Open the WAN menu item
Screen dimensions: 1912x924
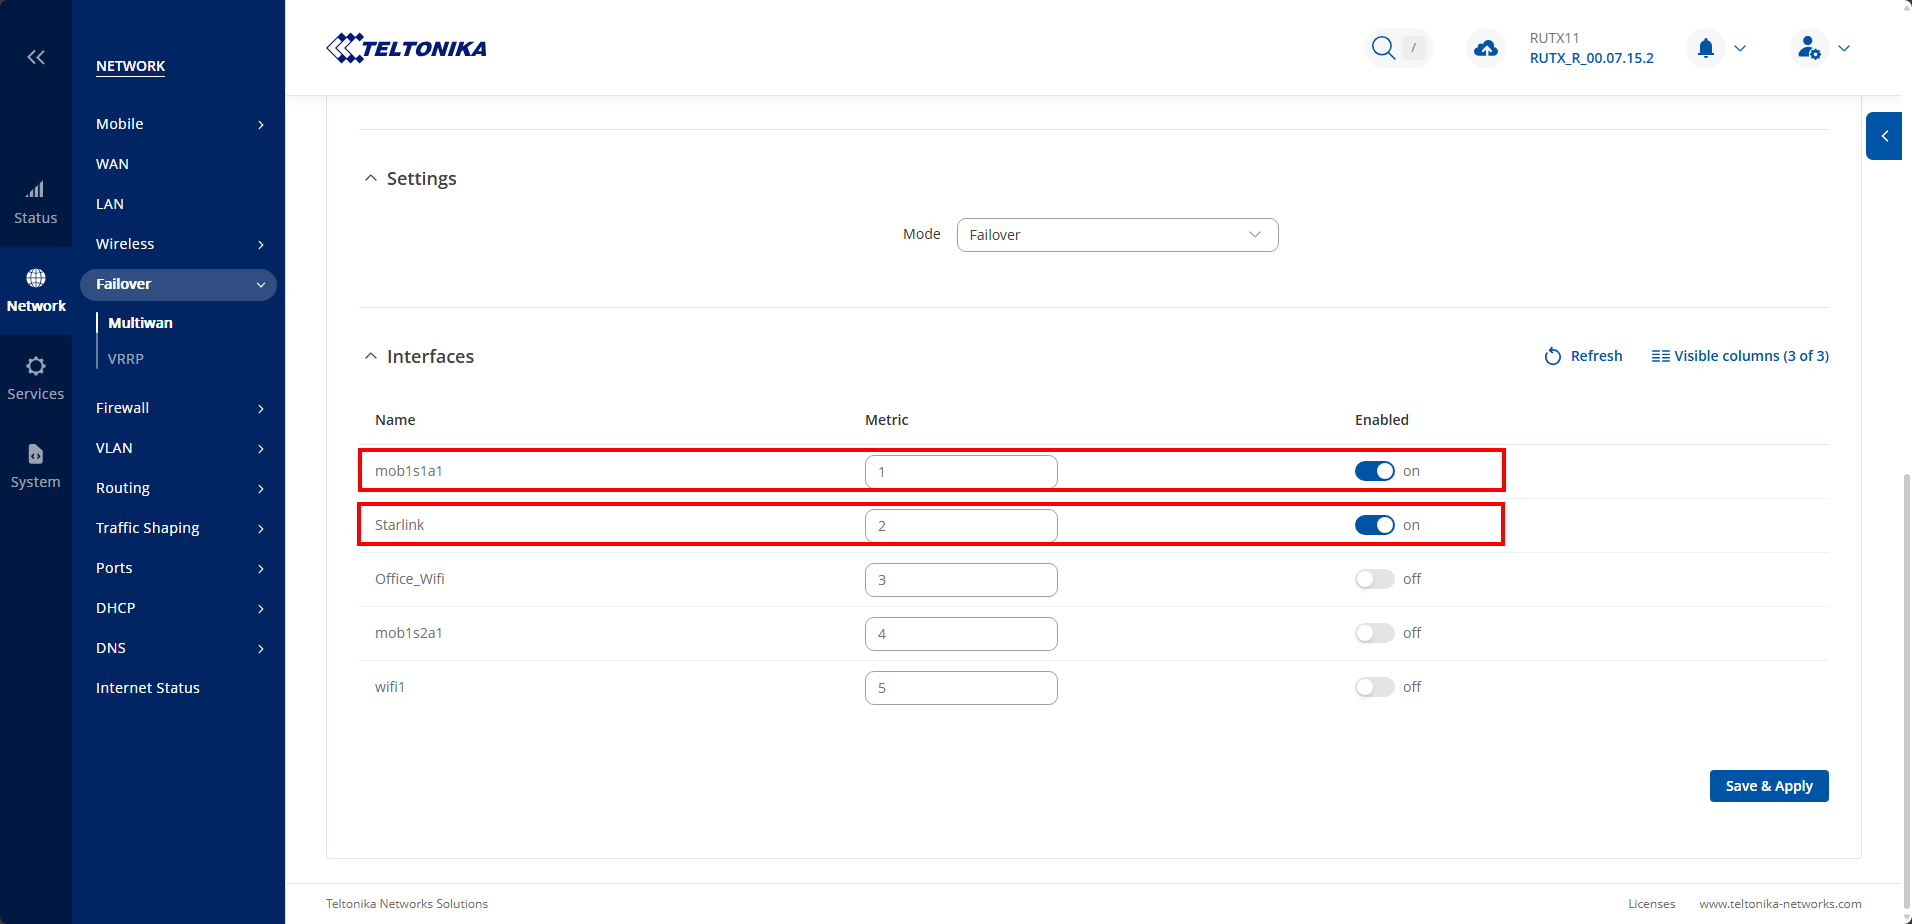click(112, 164)
